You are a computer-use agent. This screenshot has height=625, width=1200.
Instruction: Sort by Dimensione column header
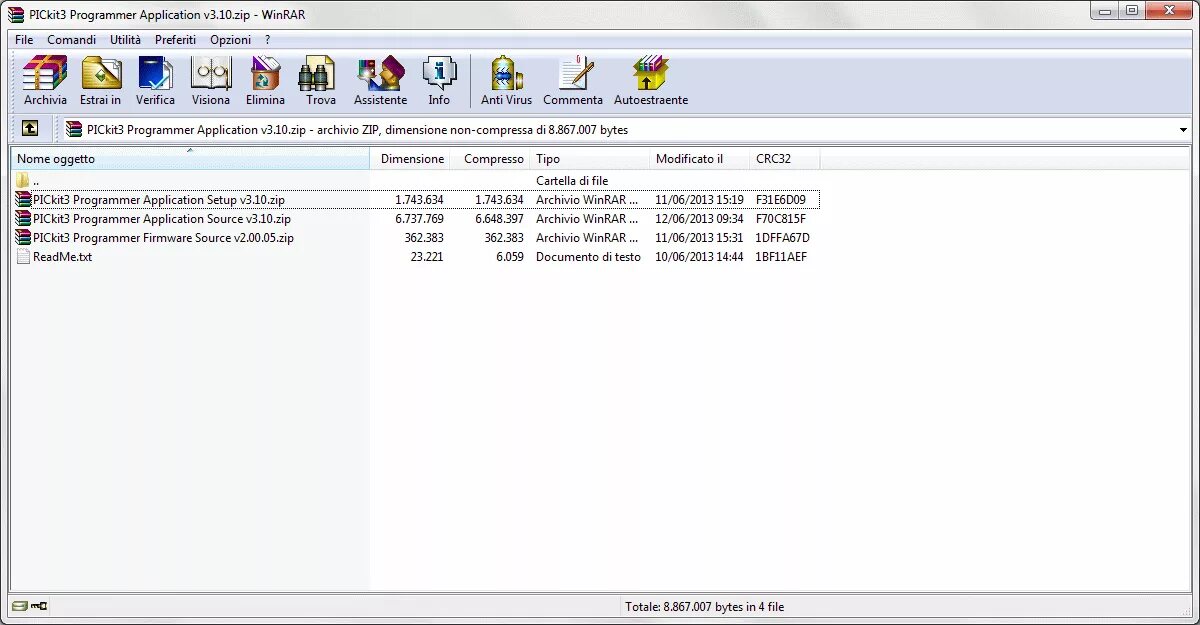point(410,159)
